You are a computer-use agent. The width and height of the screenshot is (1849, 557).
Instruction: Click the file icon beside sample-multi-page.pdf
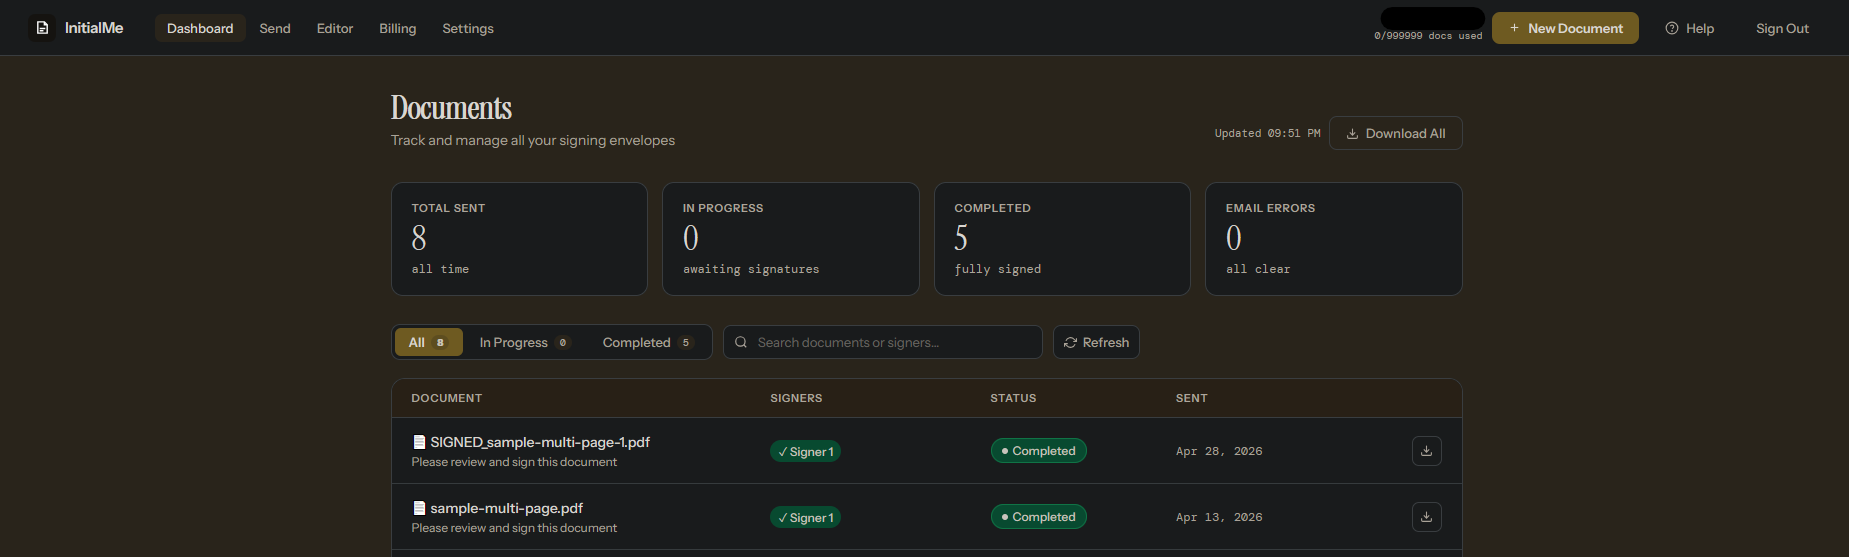tap(419, 508)
